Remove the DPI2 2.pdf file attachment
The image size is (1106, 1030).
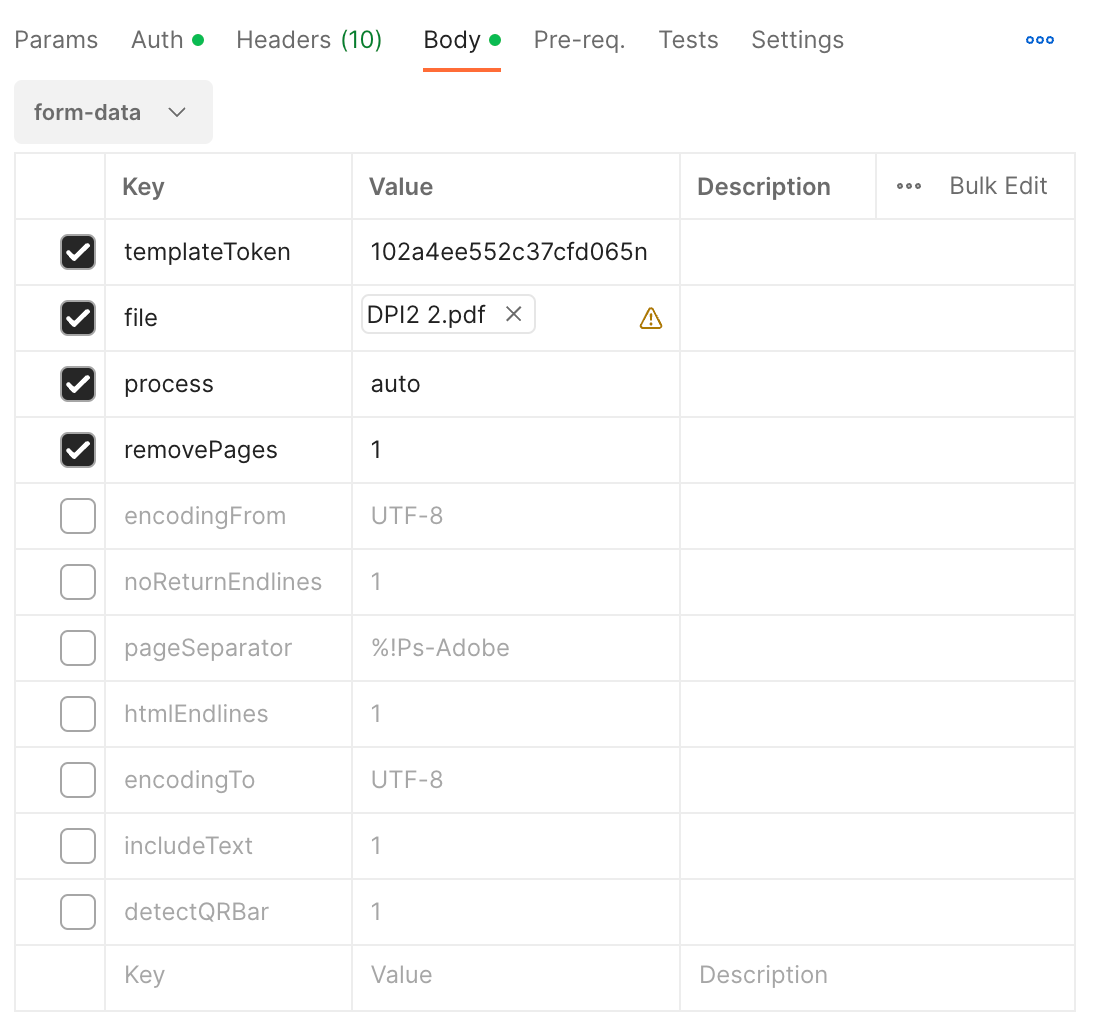(x=514, y=314)
